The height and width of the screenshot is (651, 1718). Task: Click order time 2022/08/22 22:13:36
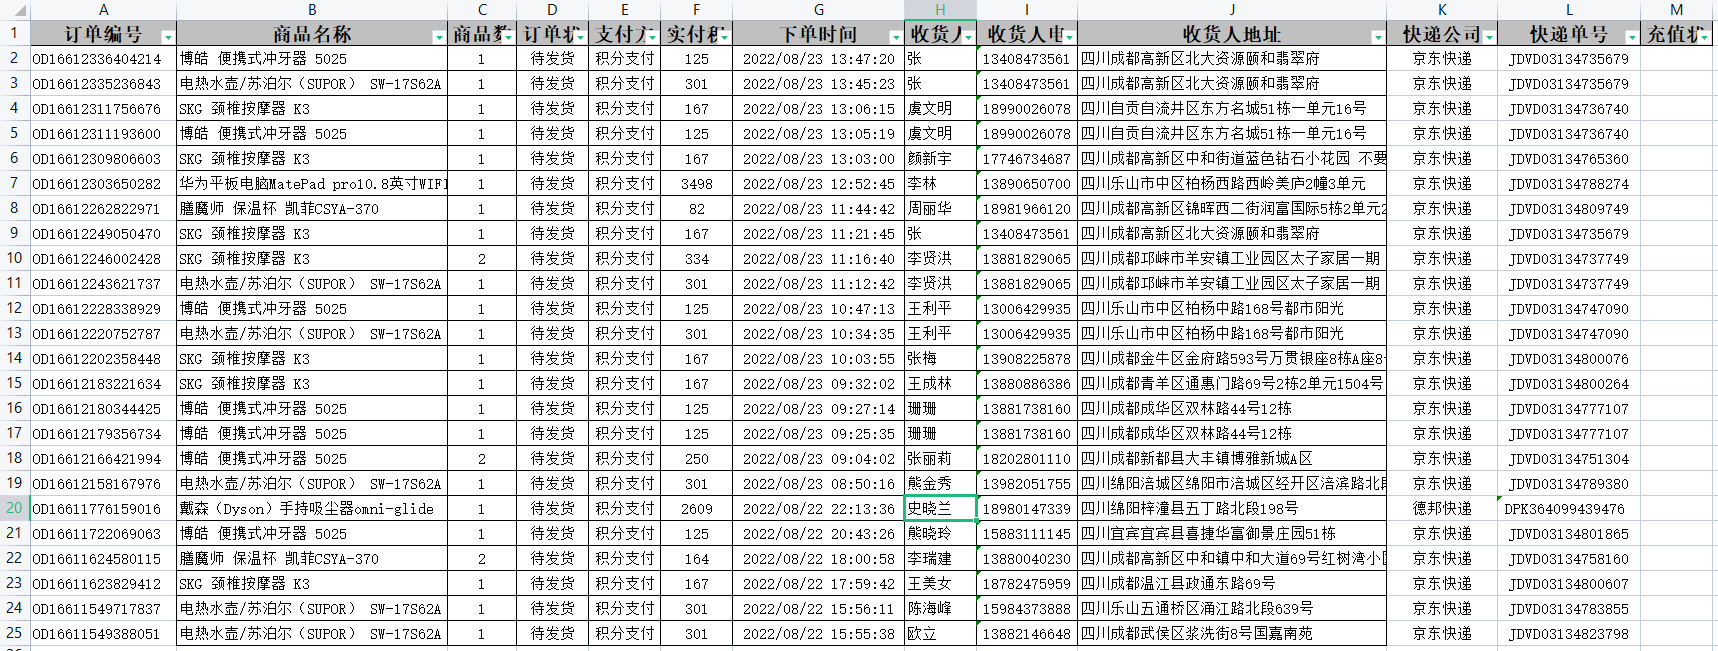tap(818, 509)
